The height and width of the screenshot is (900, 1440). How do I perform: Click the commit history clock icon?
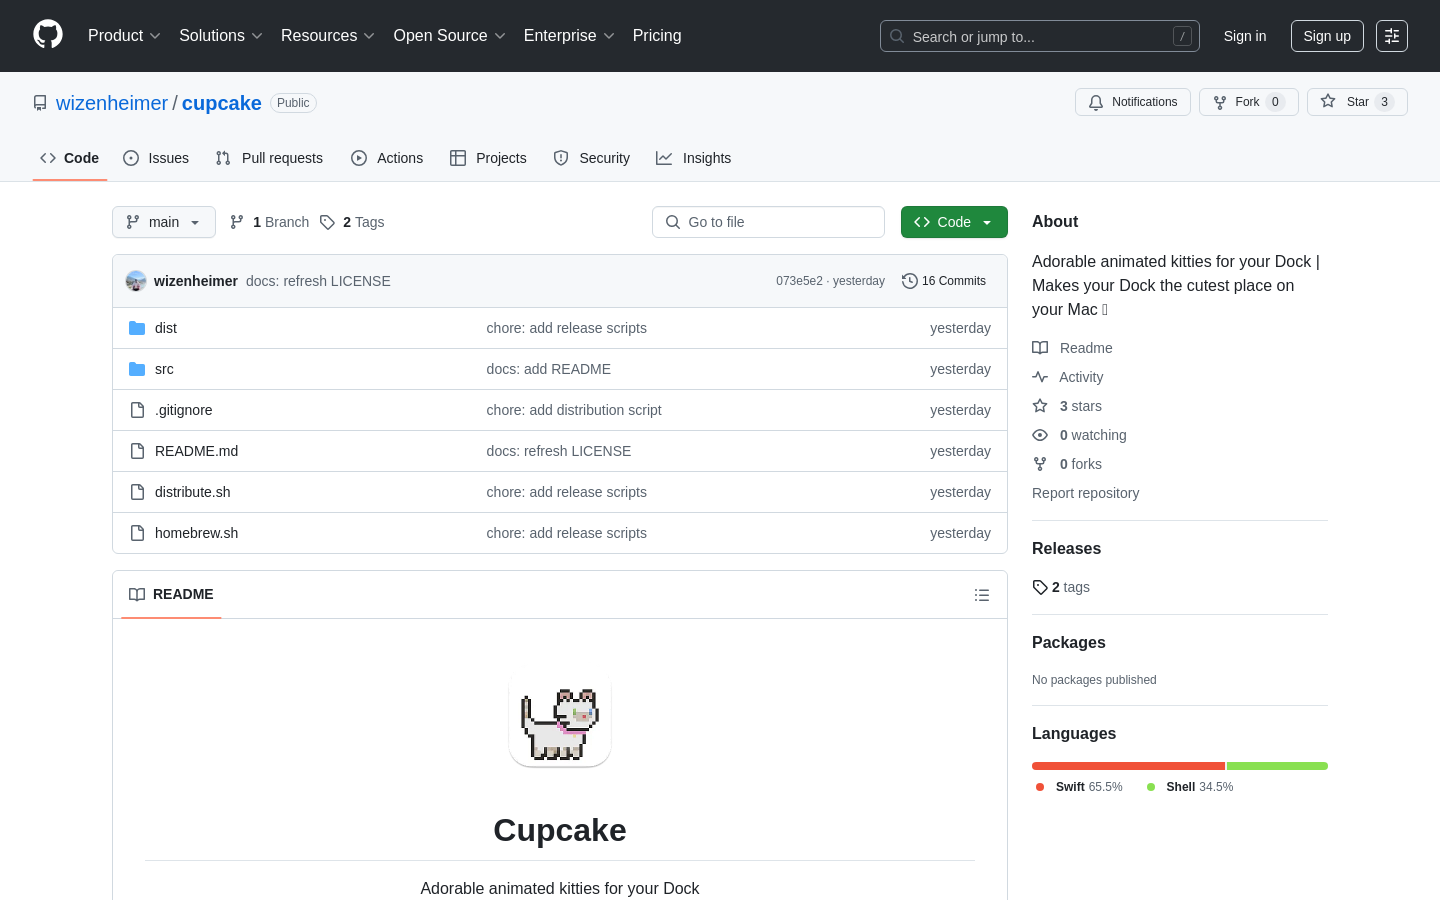click(x=909, y=281)
